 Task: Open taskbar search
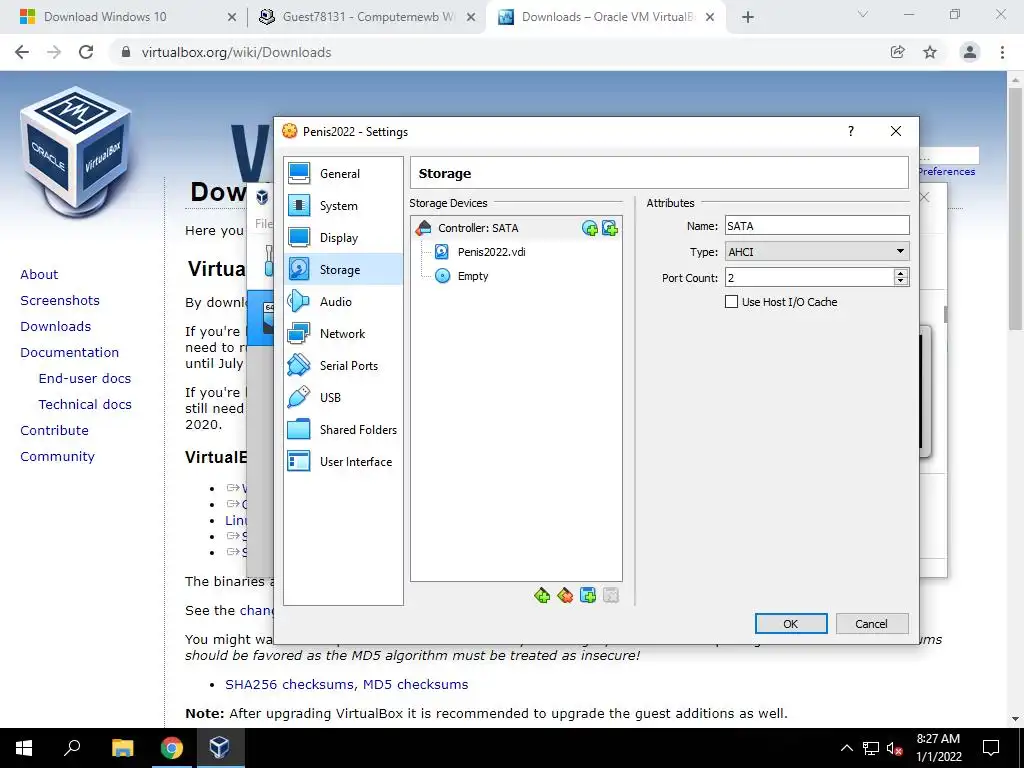coord(72,748)
